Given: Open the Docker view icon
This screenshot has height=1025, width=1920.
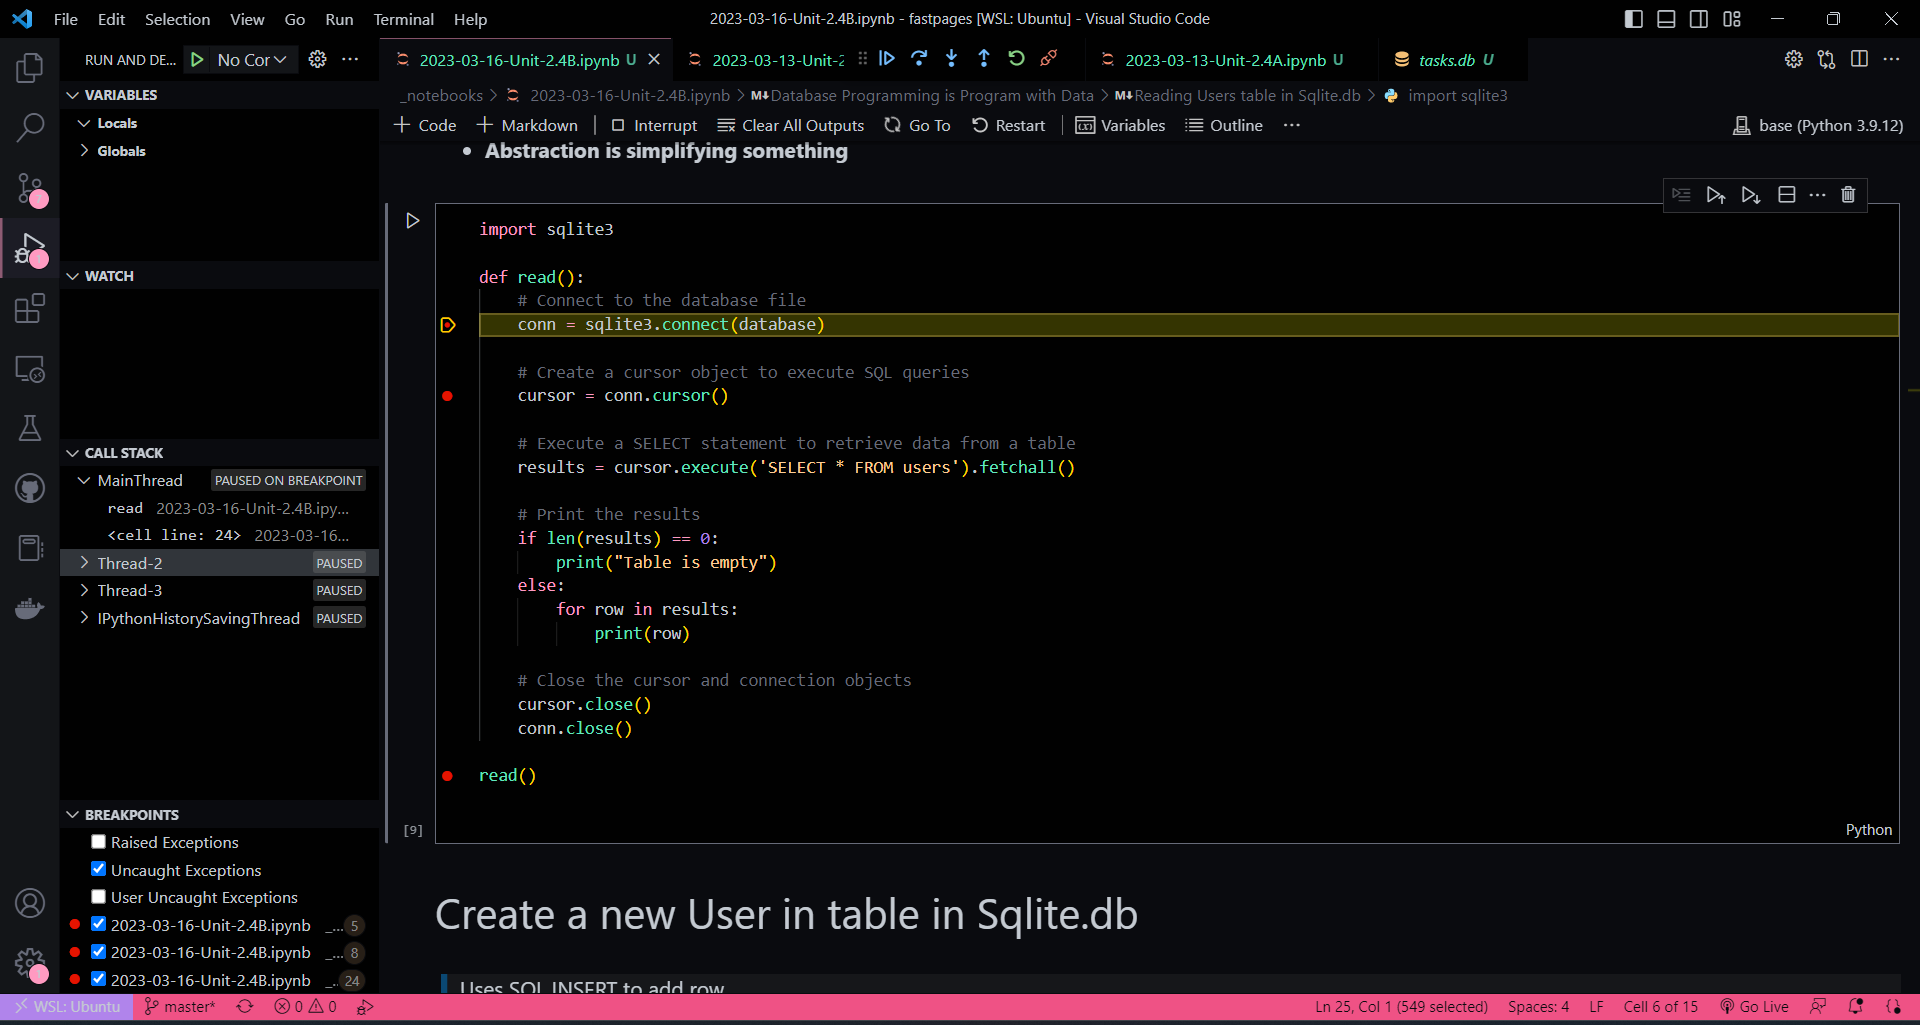Looking at the screenshot, I should (x=30, y=608).
